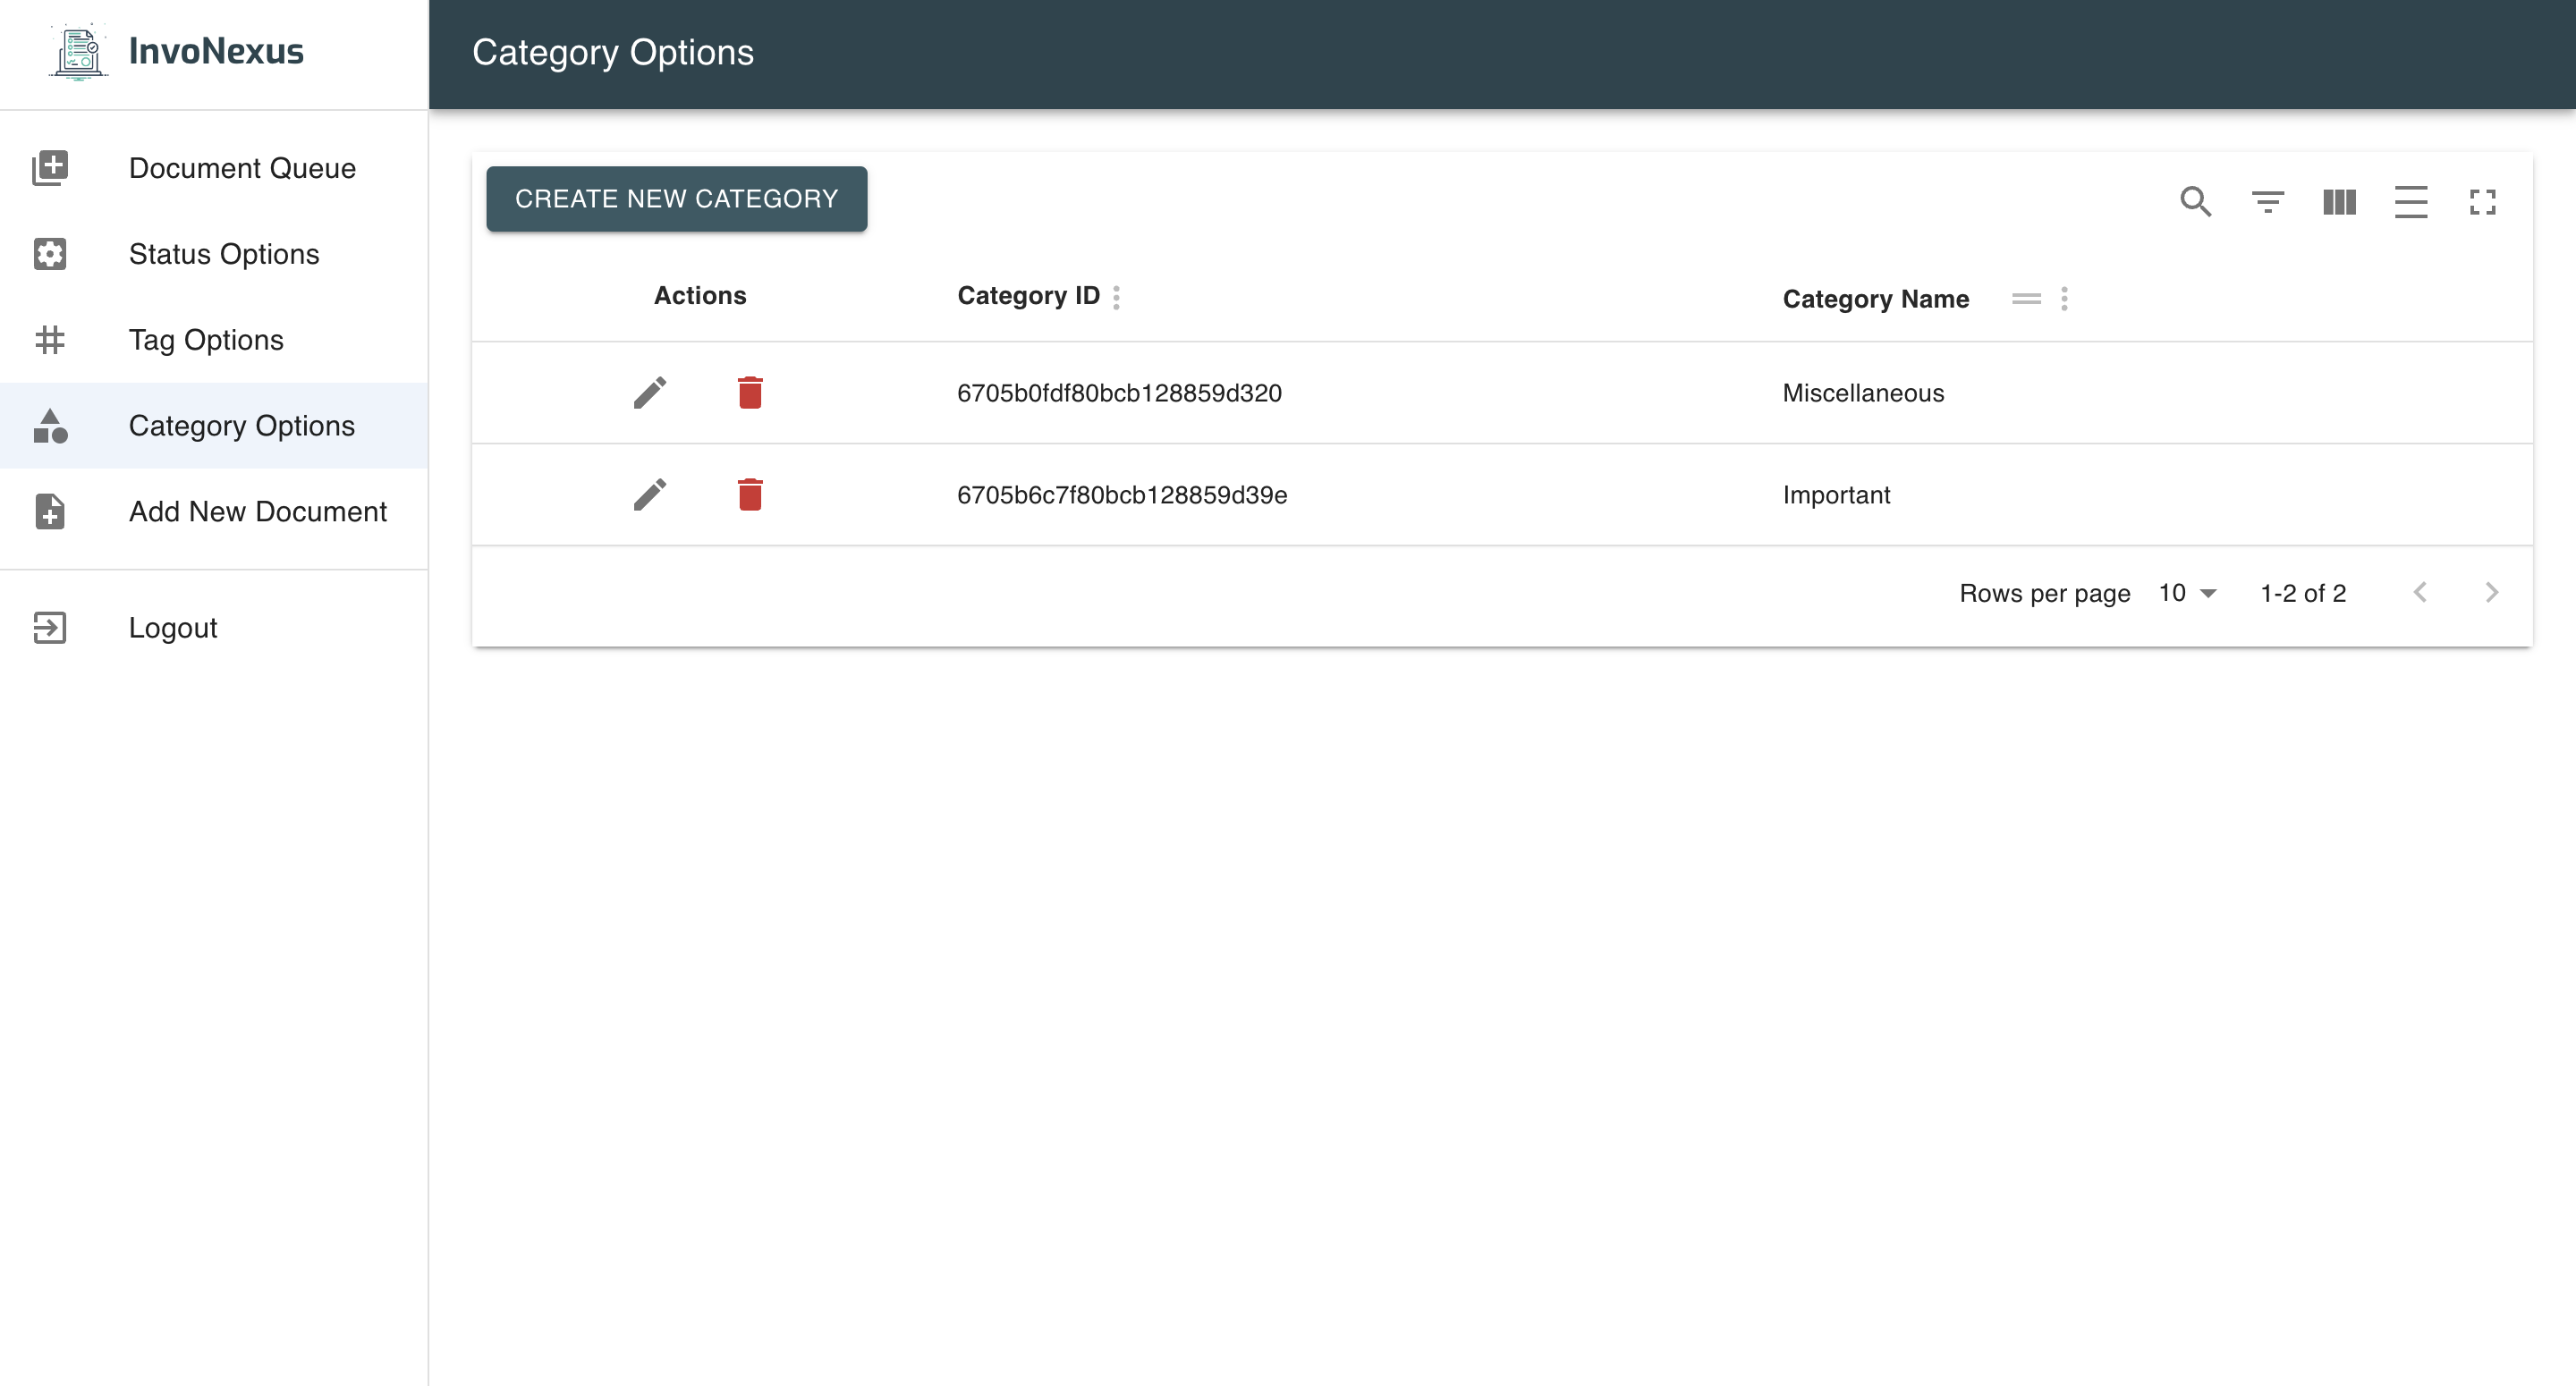Open Category ID column actions menu
This screenshot has height=1386, width=2576.
(1116, 297)
